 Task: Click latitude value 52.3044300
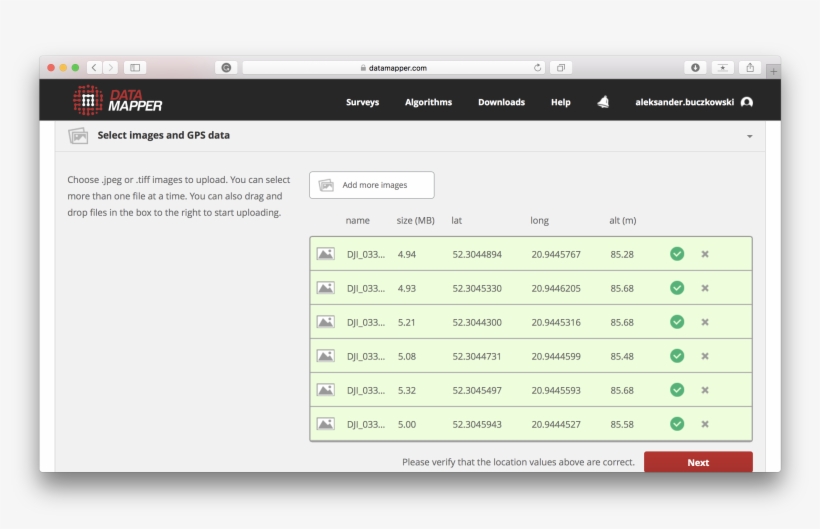point(477,323)
